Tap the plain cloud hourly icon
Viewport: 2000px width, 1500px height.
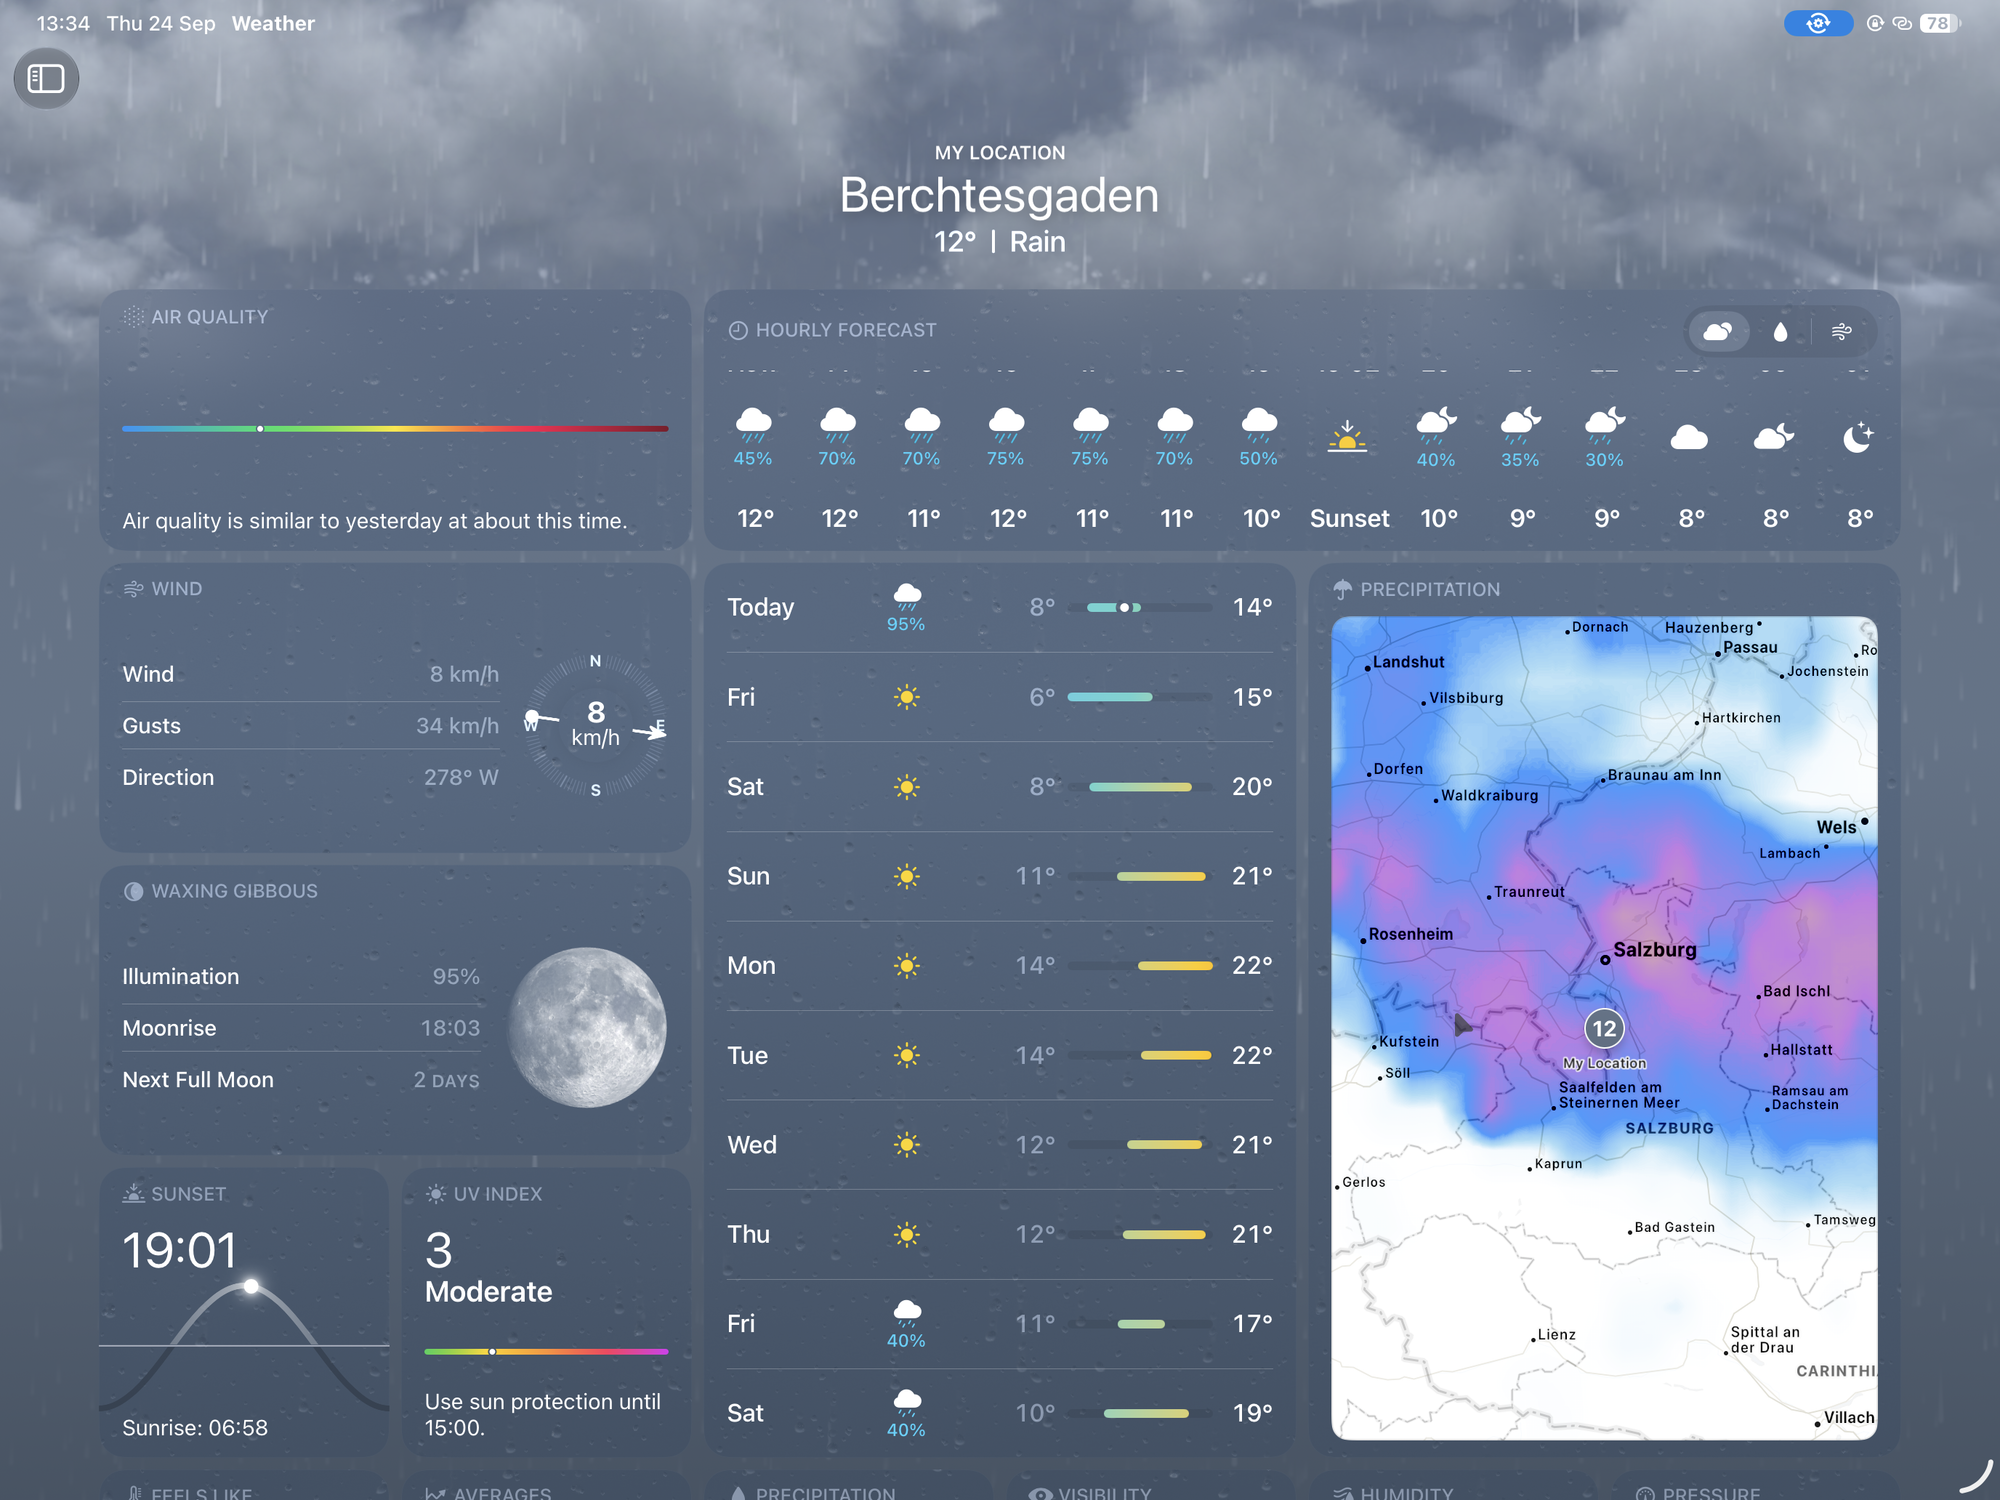pos(1689,437)
